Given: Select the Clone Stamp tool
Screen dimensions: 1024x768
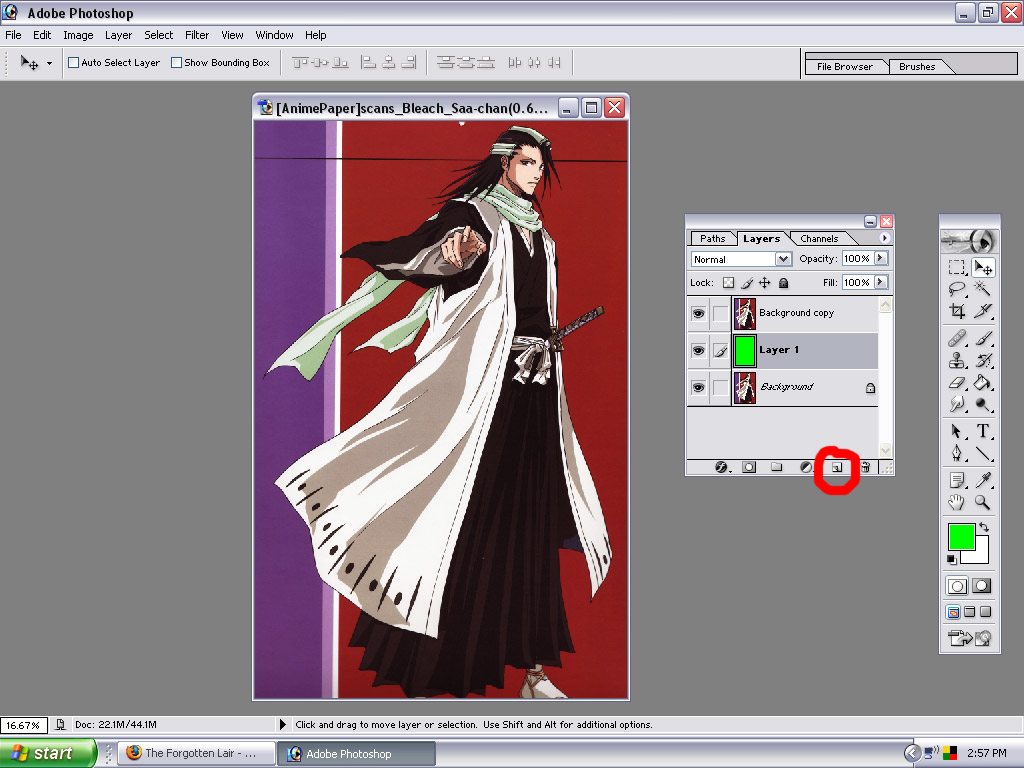Looking at the screenshot, I should [x=957, y=360].
